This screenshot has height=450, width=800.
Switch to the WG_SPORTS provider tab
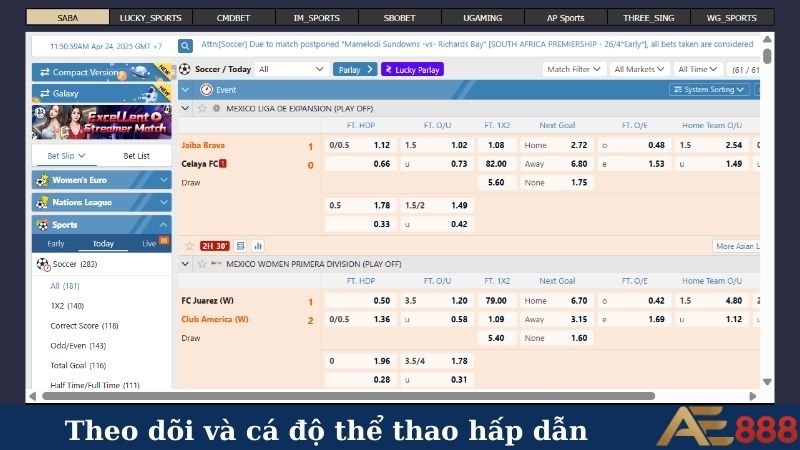732,18
